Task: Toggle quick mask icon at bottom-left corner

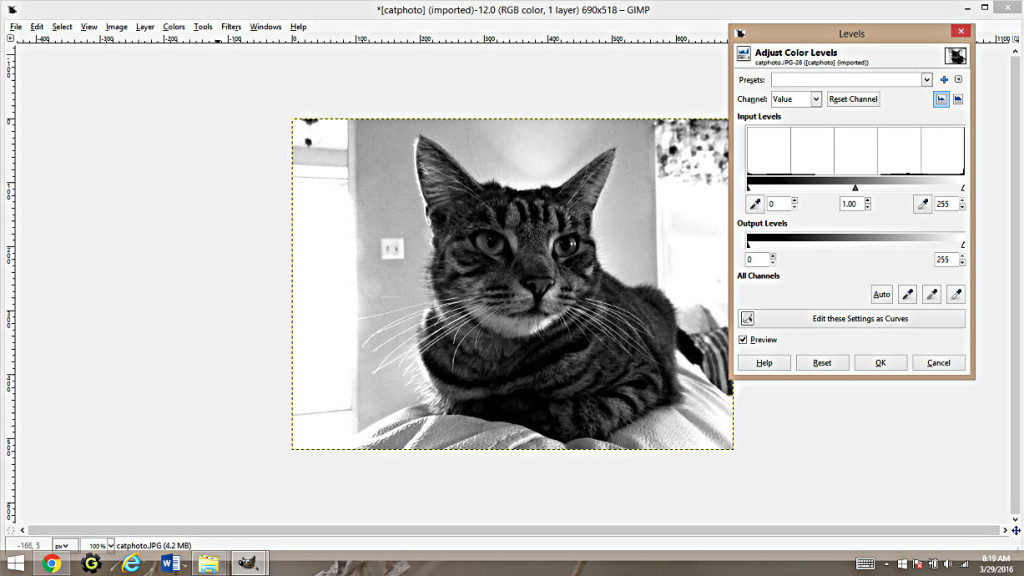Action: 10,530
